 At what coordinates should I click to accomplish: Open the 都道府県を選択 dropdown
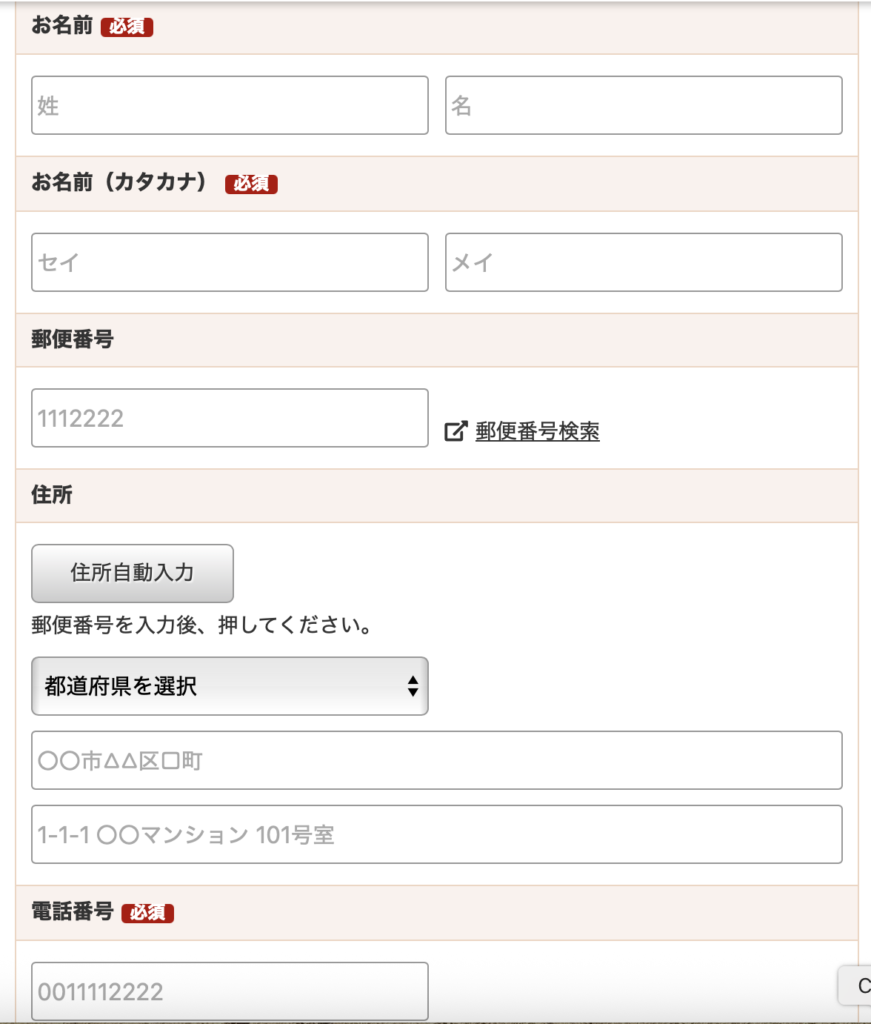[x=230, y=686]
